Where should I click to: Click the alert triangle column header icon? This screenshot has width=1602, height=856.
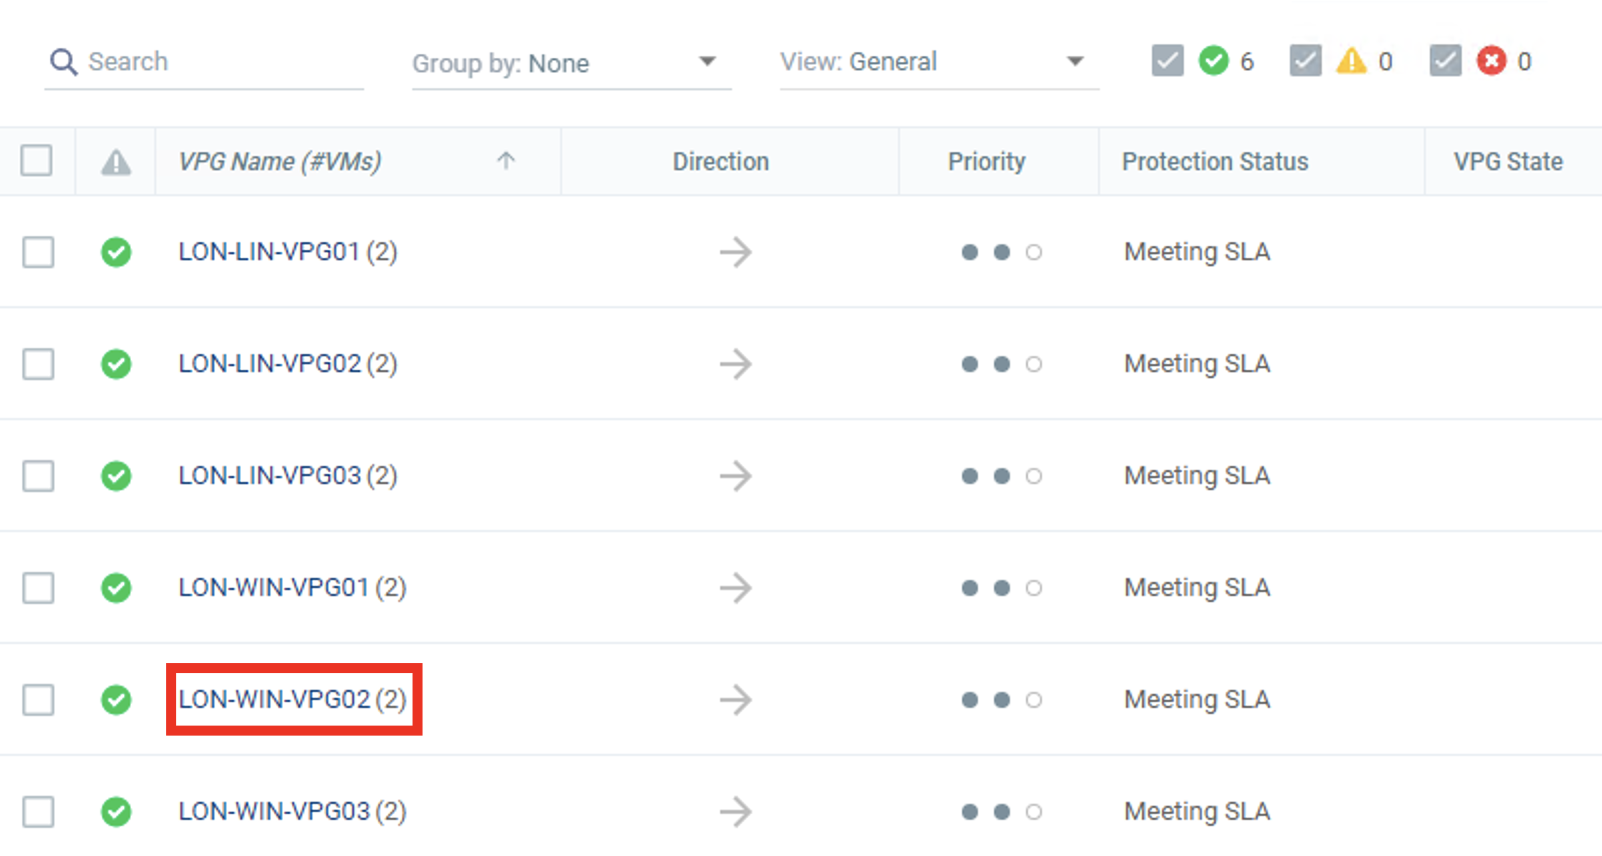click(116, 162)
